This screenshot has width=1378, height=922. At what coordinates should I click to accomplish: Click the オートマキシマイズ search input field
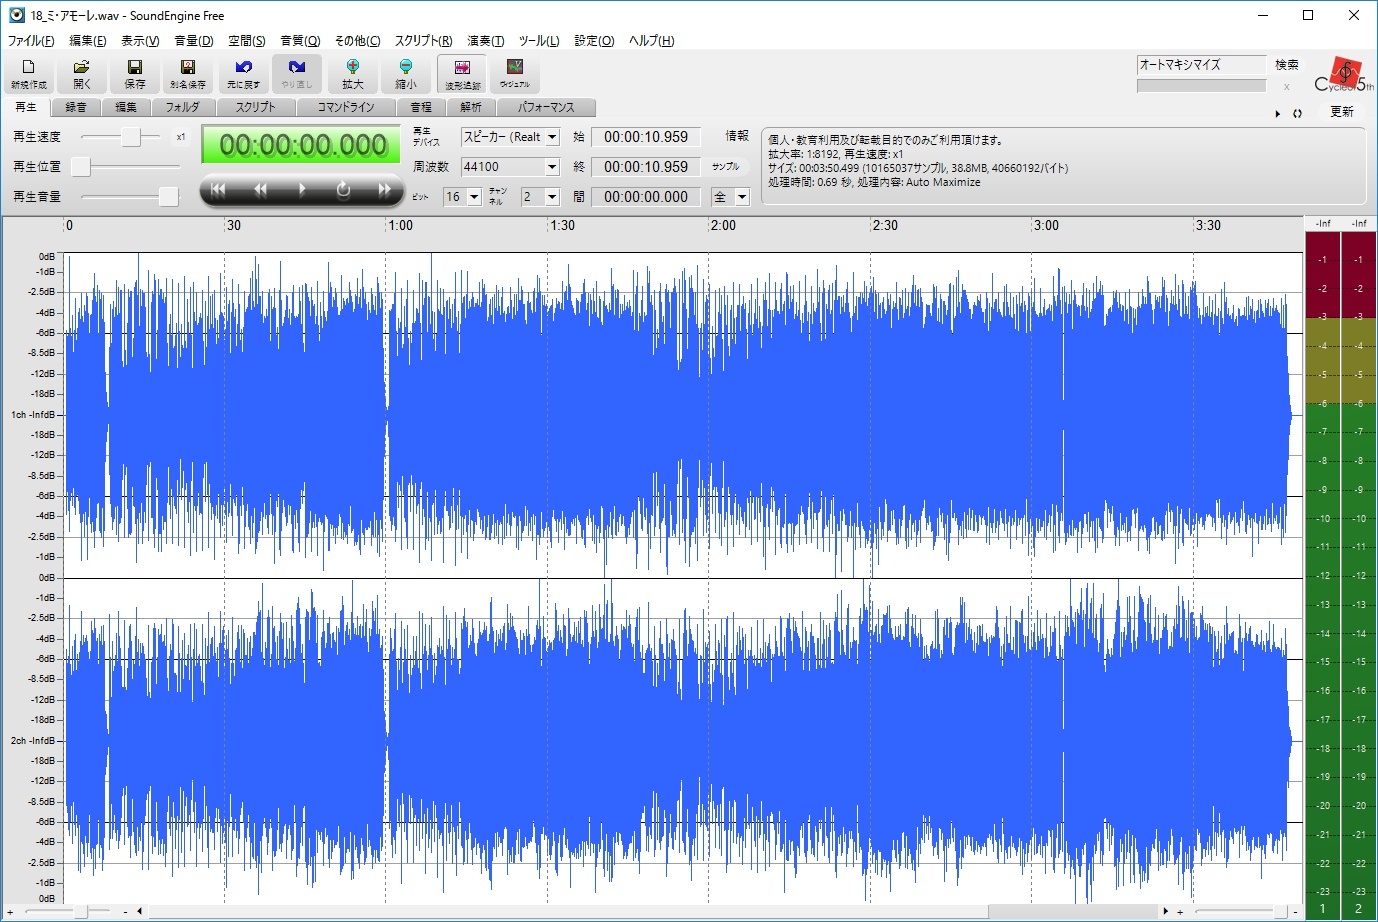pos(1201,65)
